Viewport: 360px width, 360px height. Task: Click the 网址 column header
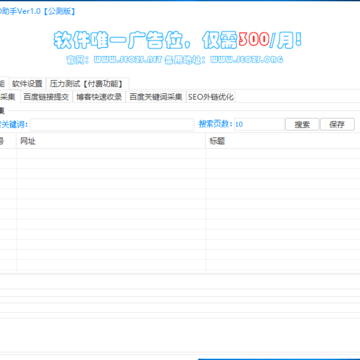coord(111,141)
